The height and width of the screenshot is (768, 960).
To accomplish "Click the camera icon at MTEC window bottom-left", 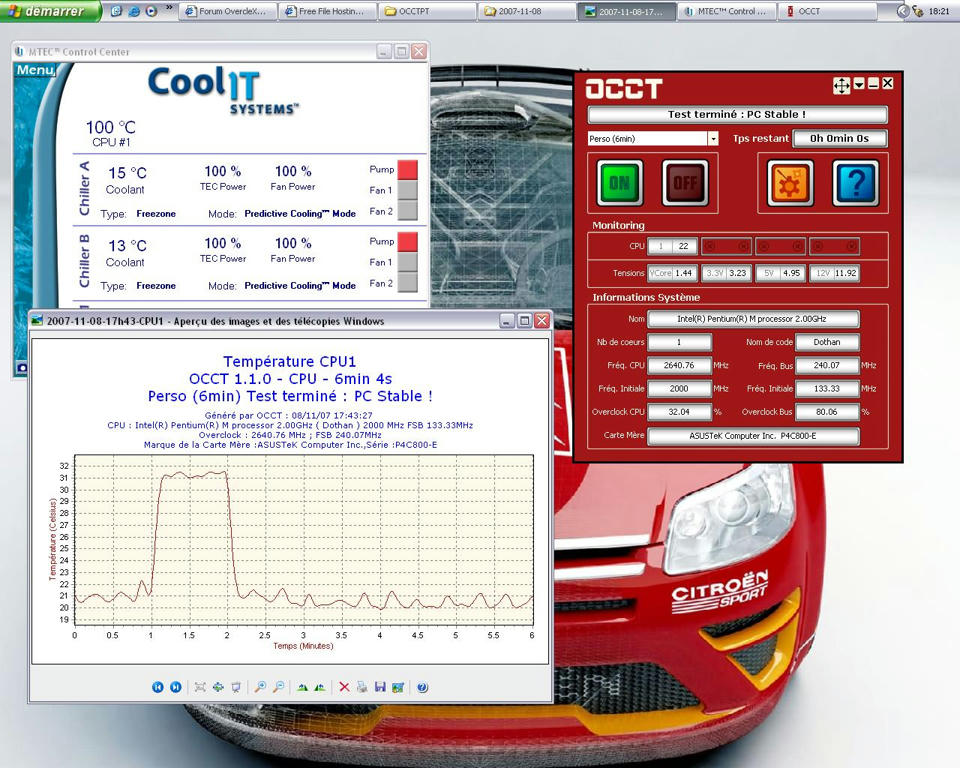I will tap(22, 367).
